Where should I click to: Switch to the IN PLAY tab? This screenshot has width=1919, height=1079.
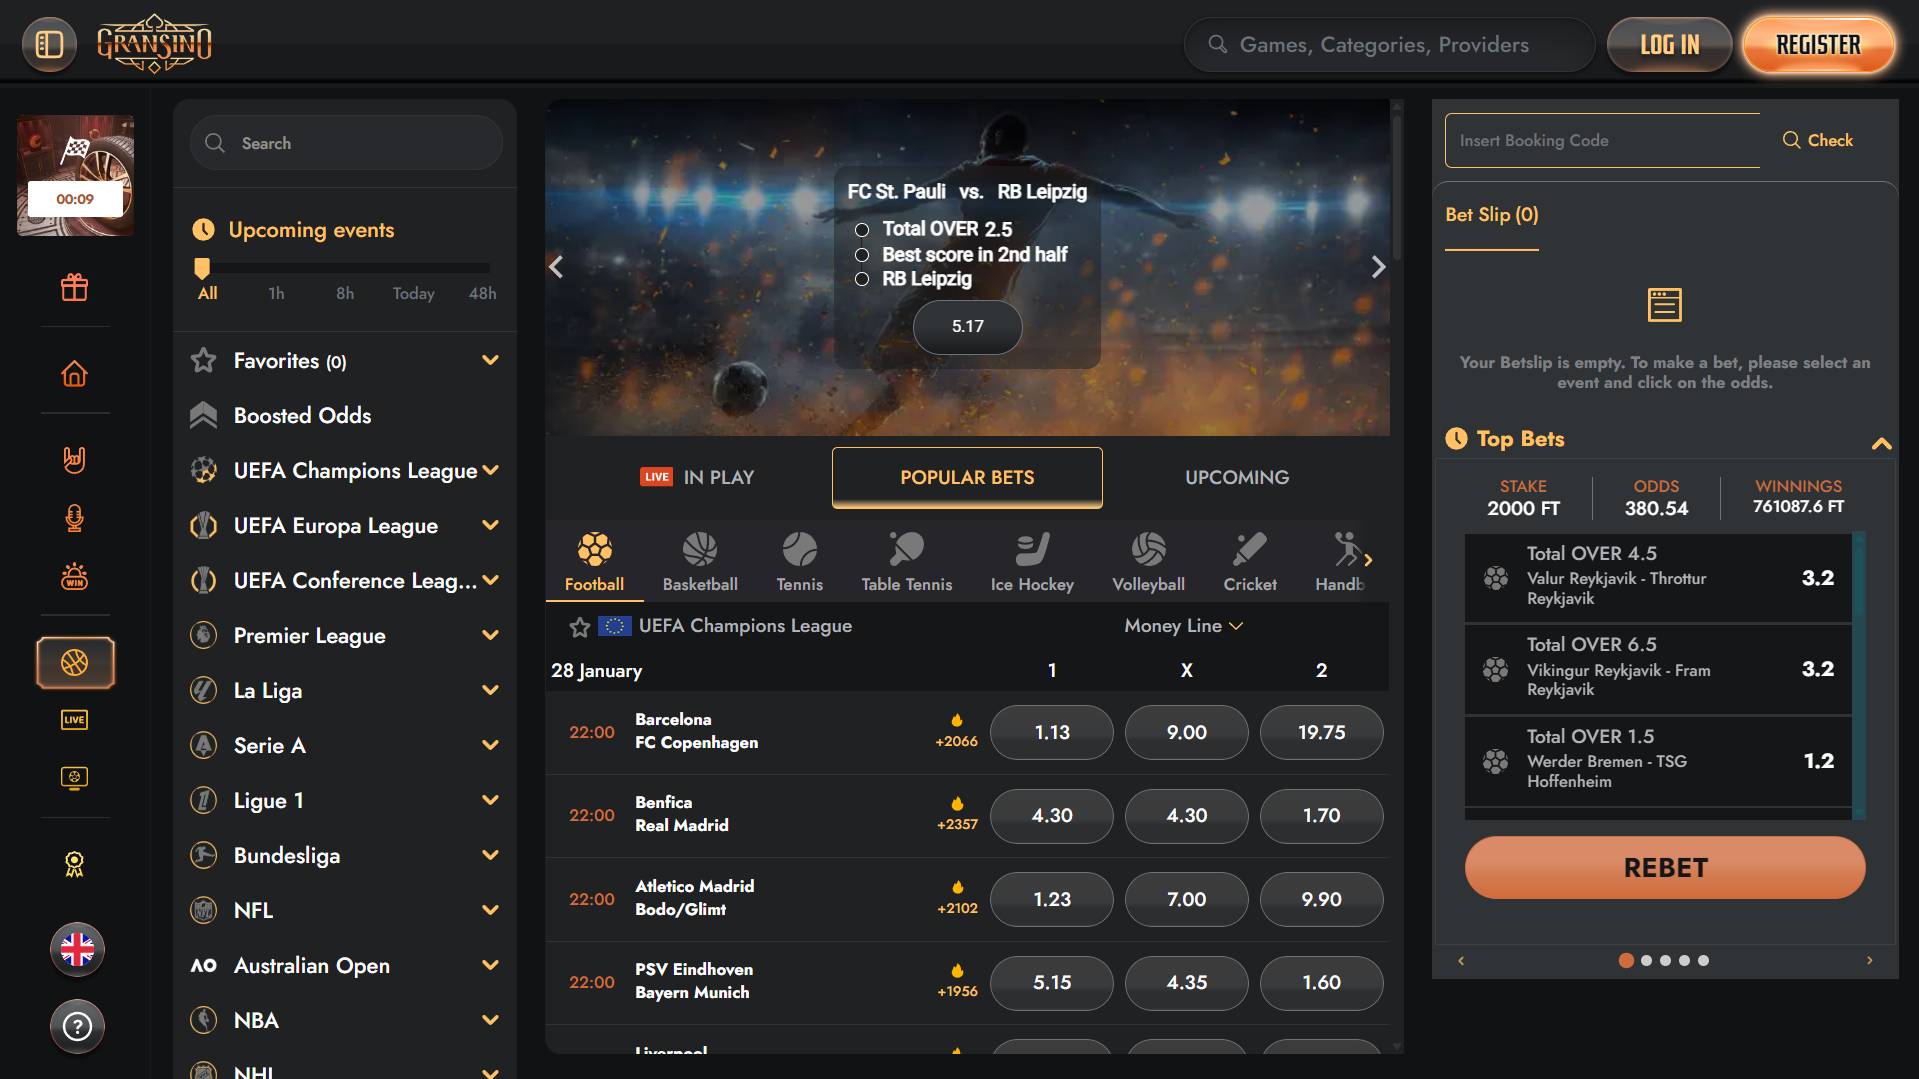click(697, 477)
